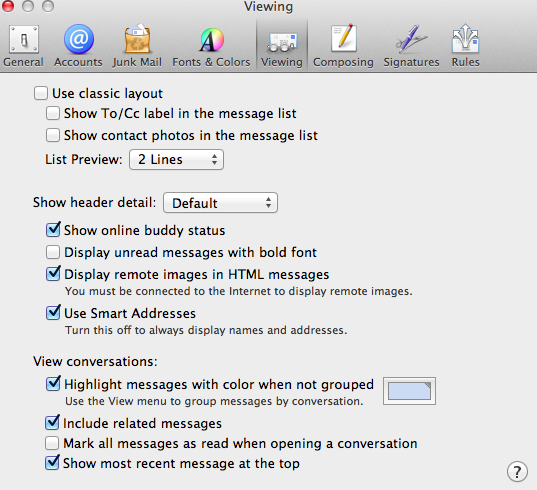537x490 pixels.
Task: Enable Show To/Cc label checkbox
Action: tap(53, 113)
